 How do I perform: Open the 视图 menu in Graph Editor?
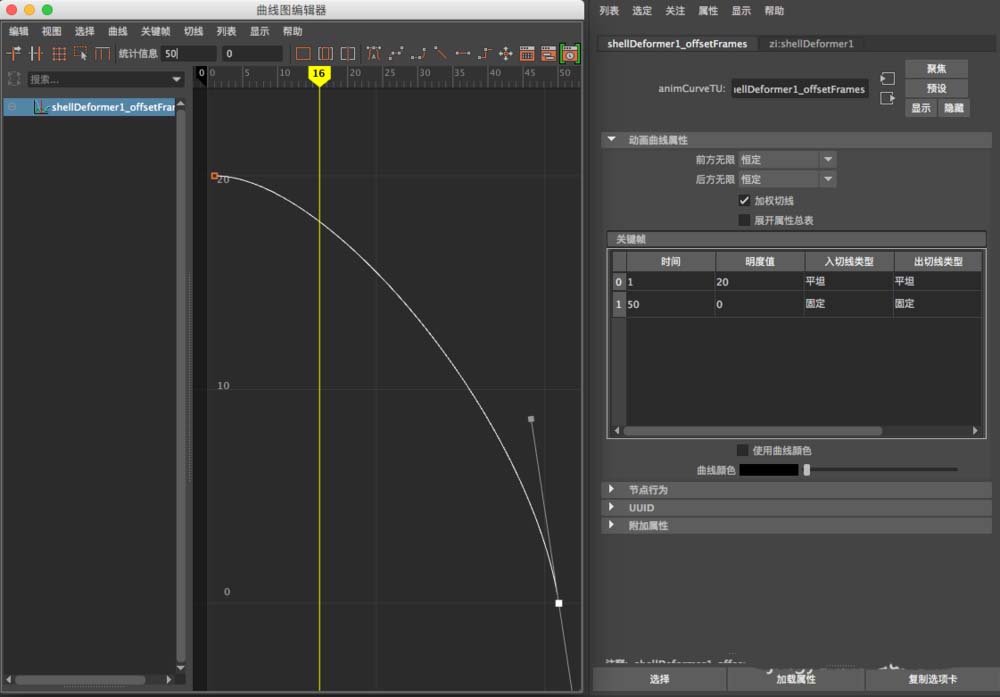[x=52, y=31]
